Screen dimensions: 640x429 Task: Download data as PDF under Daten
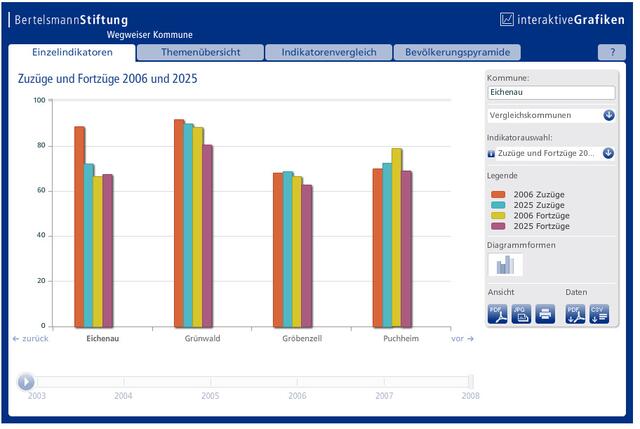[x=576, y=314]
